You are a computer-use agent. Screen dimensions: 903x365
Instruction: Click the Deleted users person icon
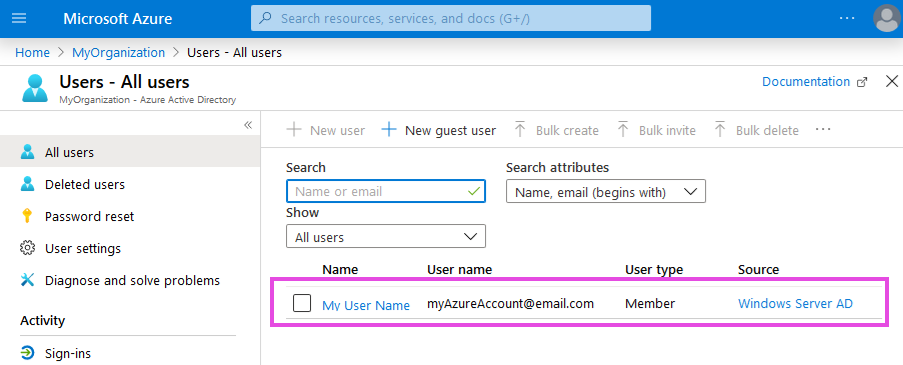pyautogui.click(x=27, y=184)
